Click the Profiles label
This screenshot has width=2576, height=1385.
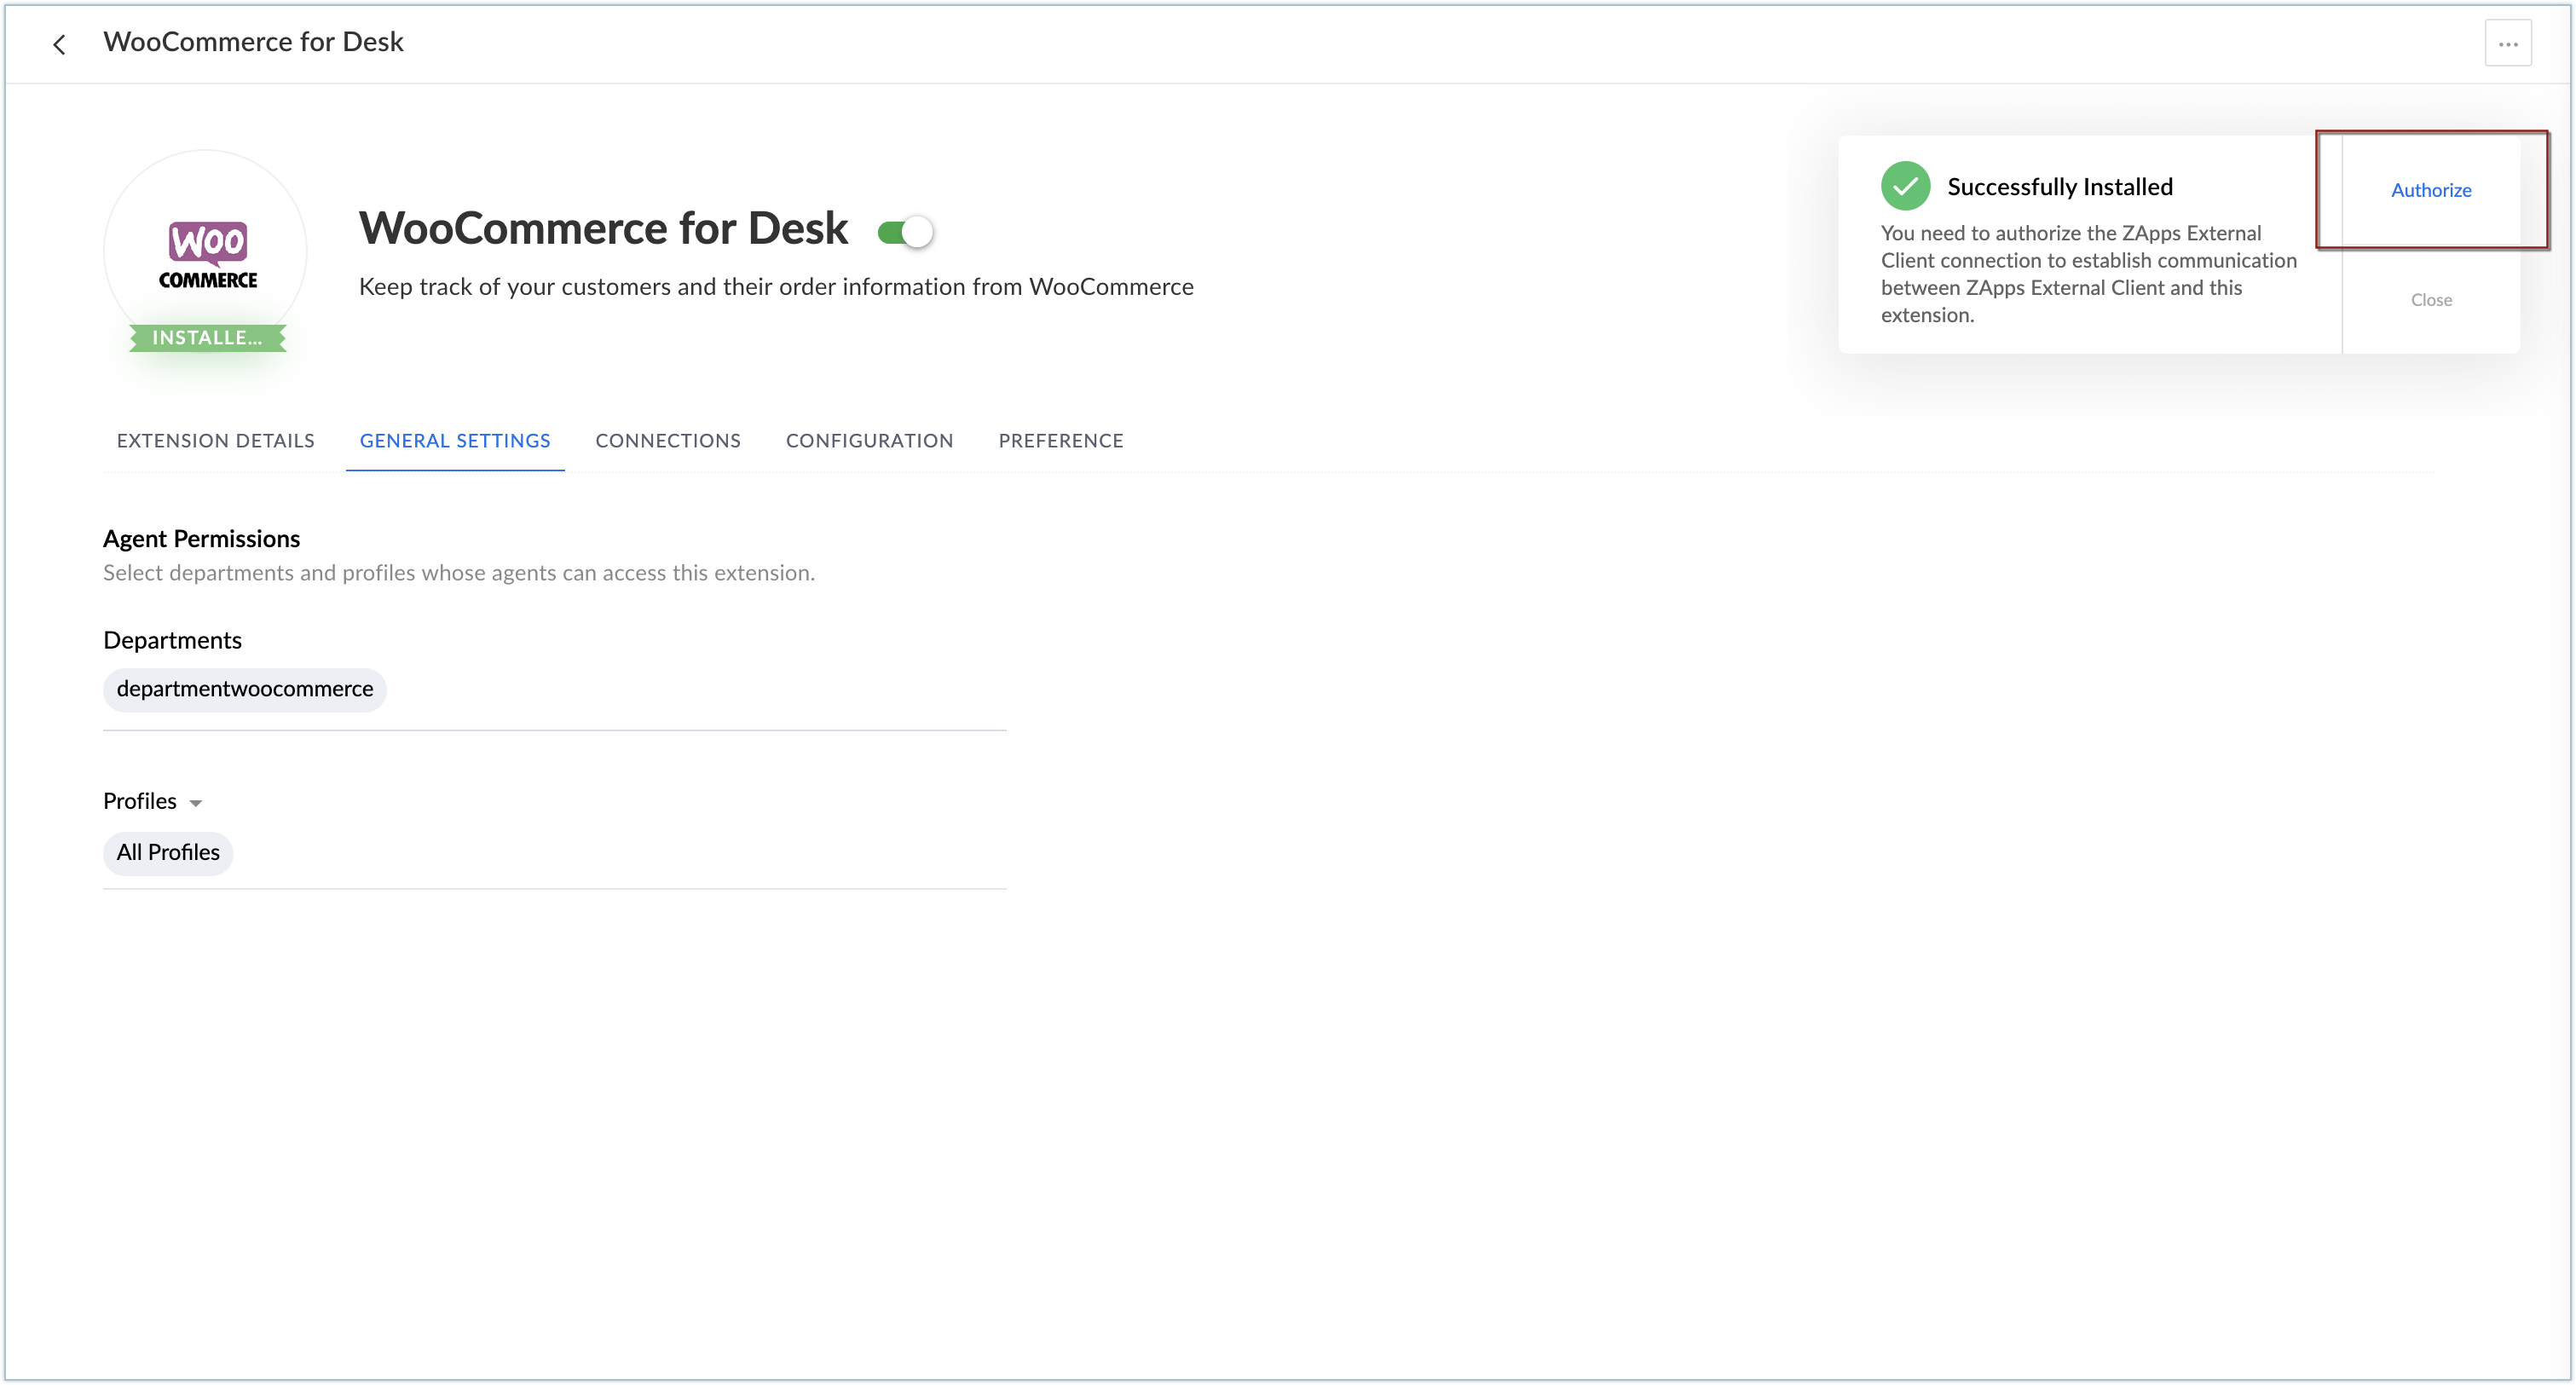[x=140, y=802]
